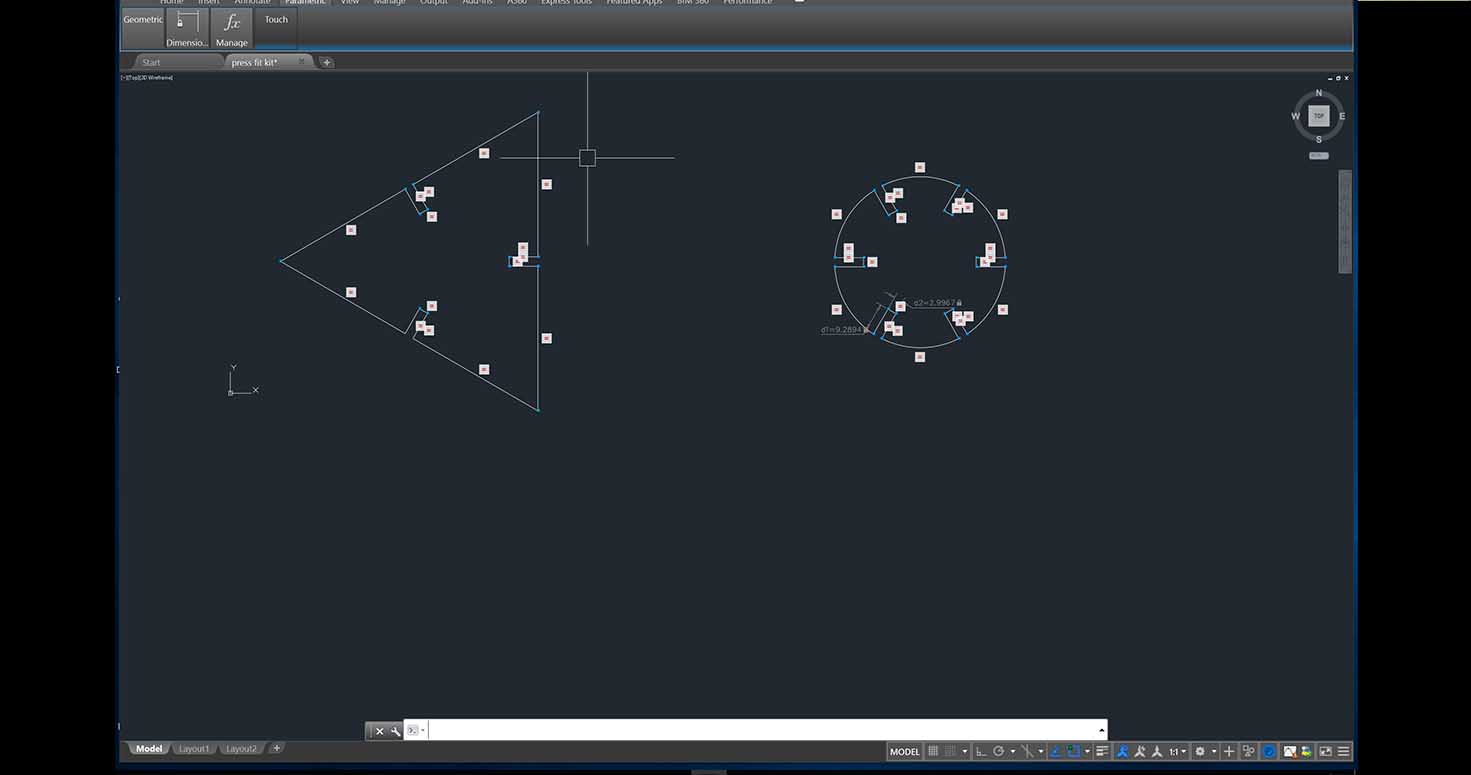
Task: Toggle annotation objects visibility
Action: click(x=1122, y=751)
